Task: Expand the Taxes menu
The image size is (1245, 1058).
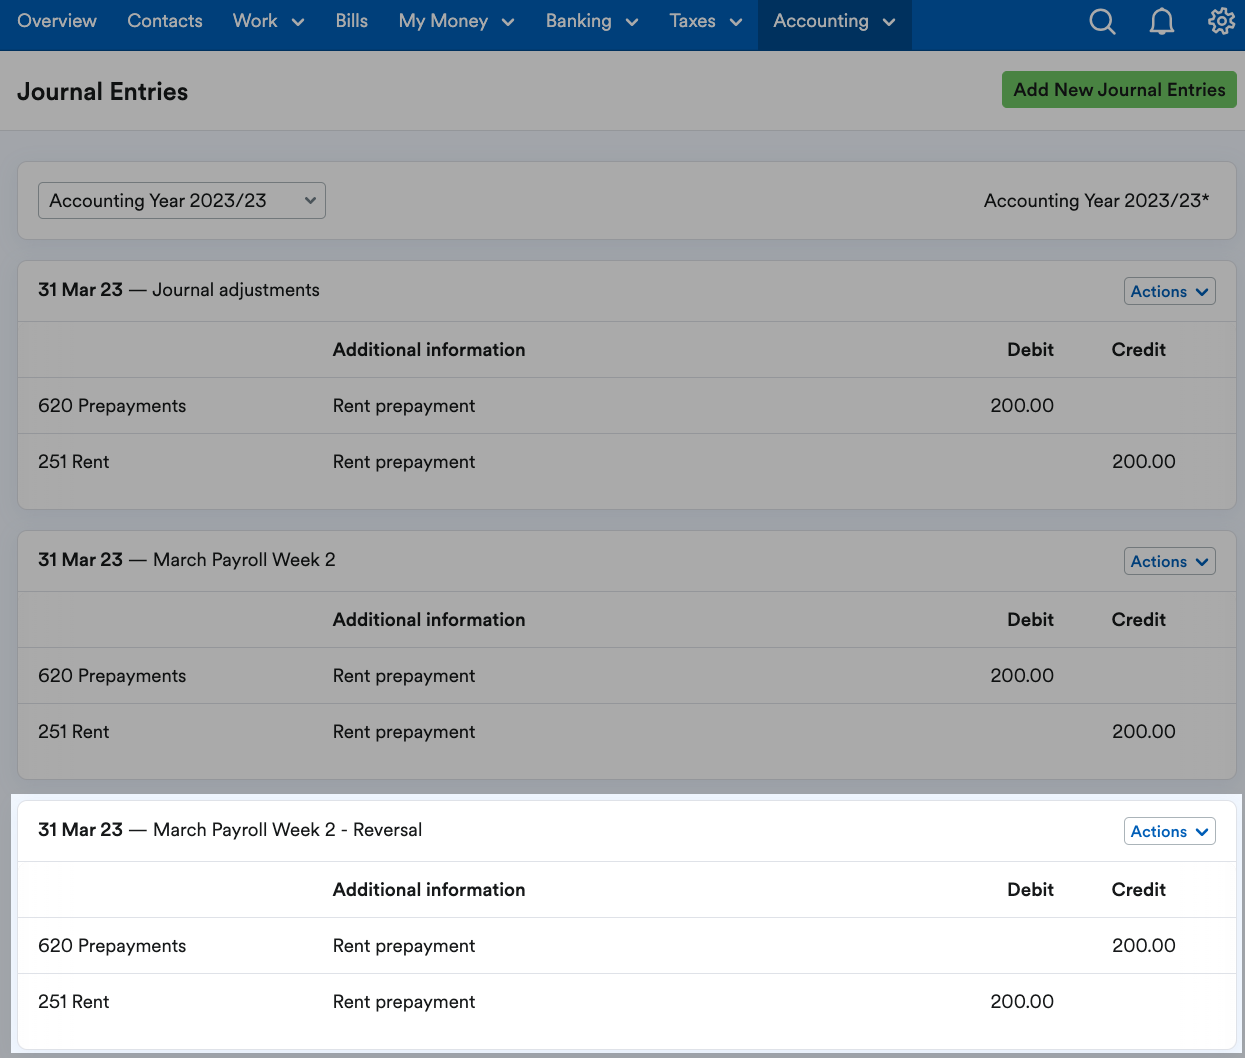Action: [706, 21]
